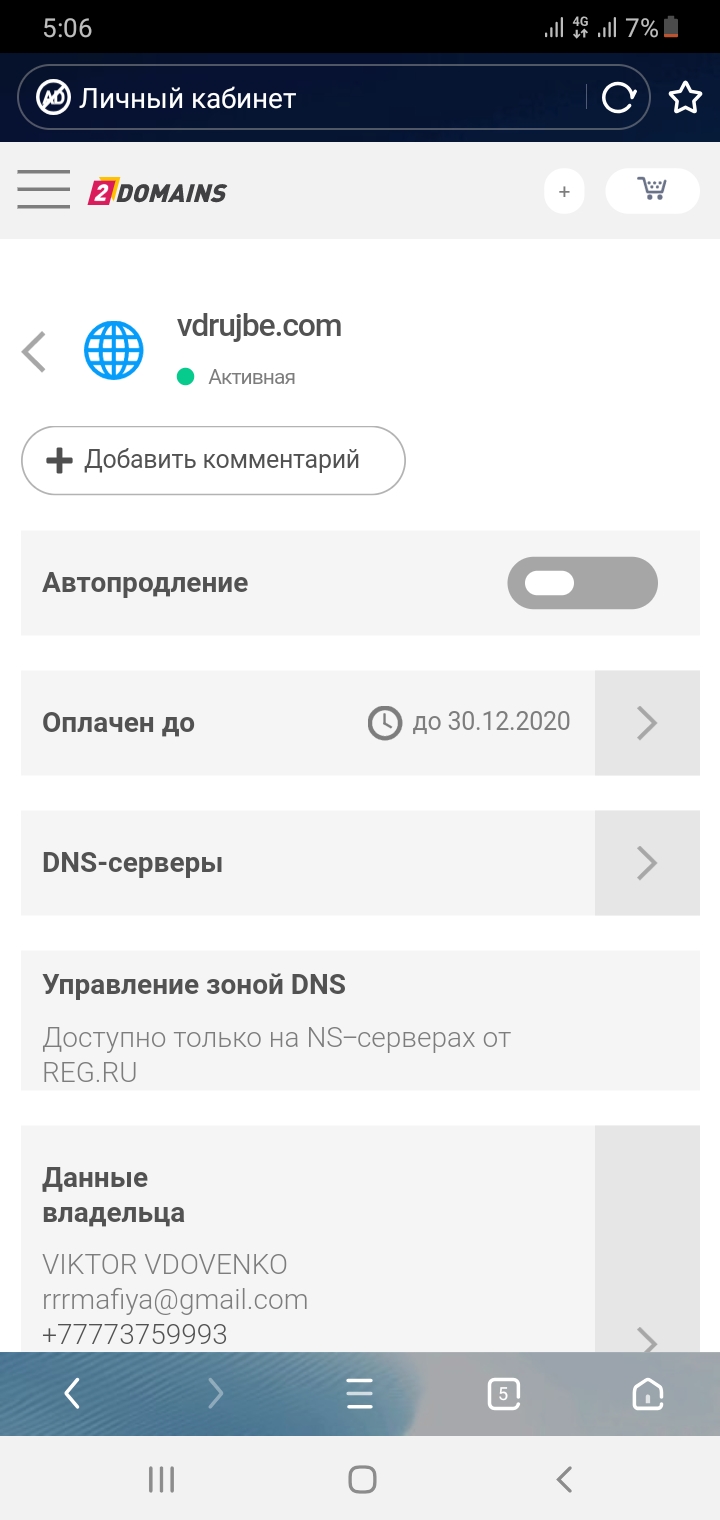This screenshot has height=1520, width=720.
Task: Click Добавить комментарий button
Action: pyautogui.click(x=213, y=460)
